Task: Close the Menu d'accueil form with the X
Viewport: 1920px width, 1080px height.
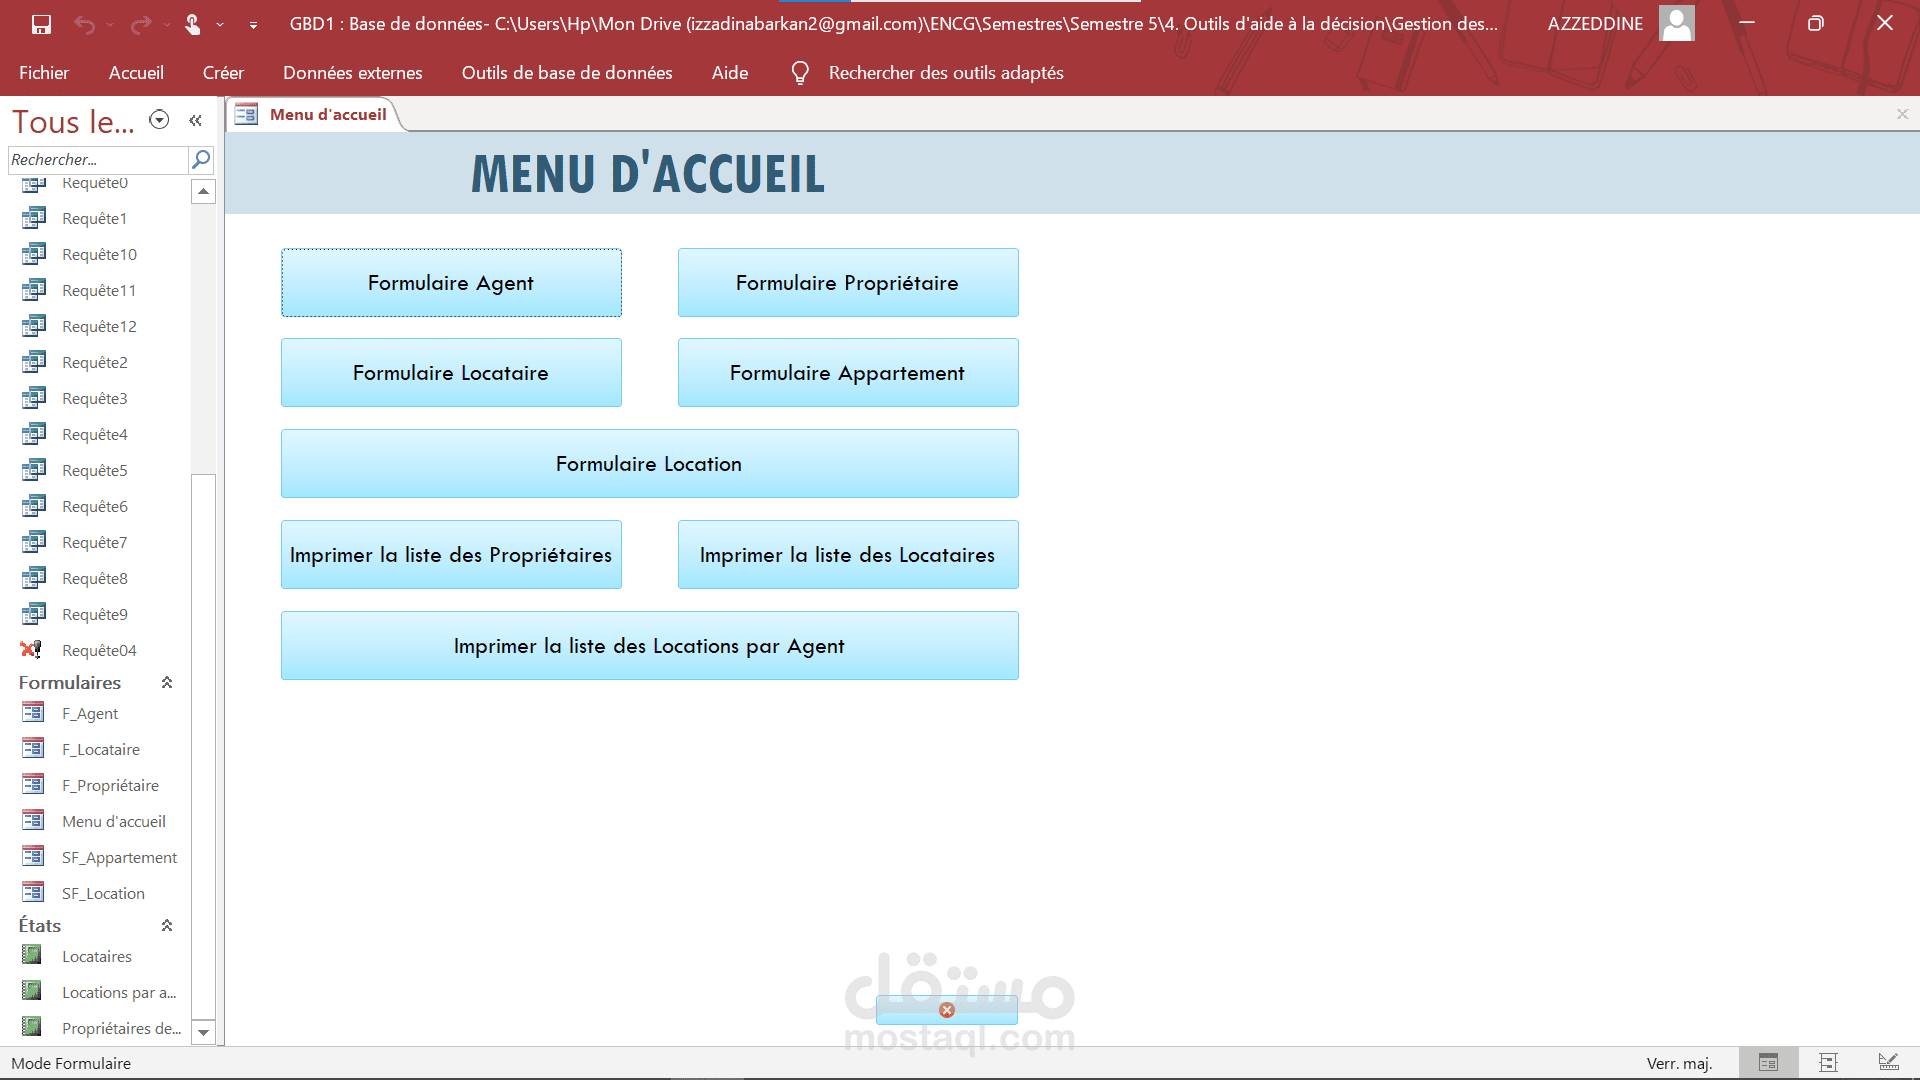Action: 1902,114
